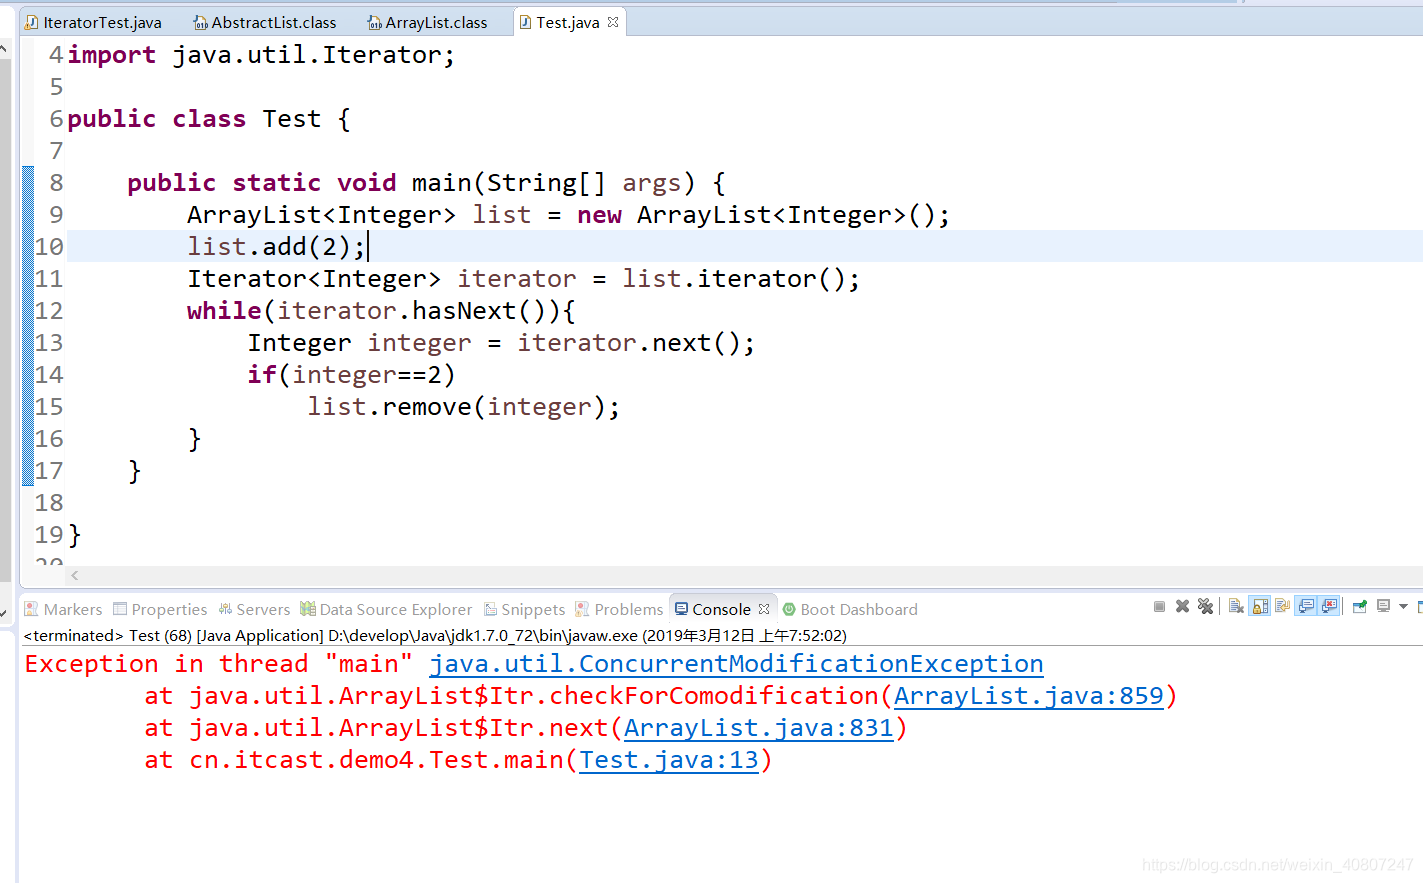This screenshot has height=883, width=1423.
Task: Click the Display Selected Console icon
Action: coord(1384,606)
